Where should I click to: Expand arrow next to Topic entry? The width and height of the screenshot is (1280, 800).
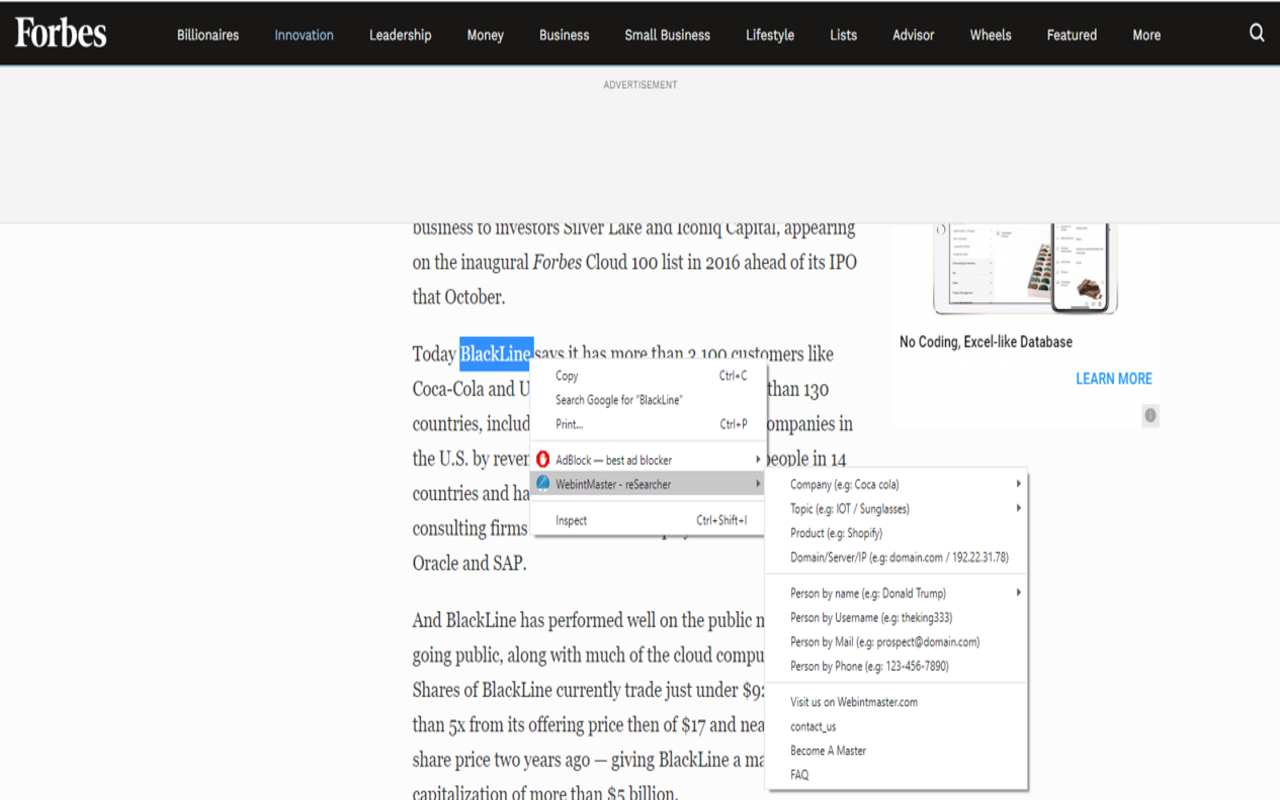coord(1019,508)
